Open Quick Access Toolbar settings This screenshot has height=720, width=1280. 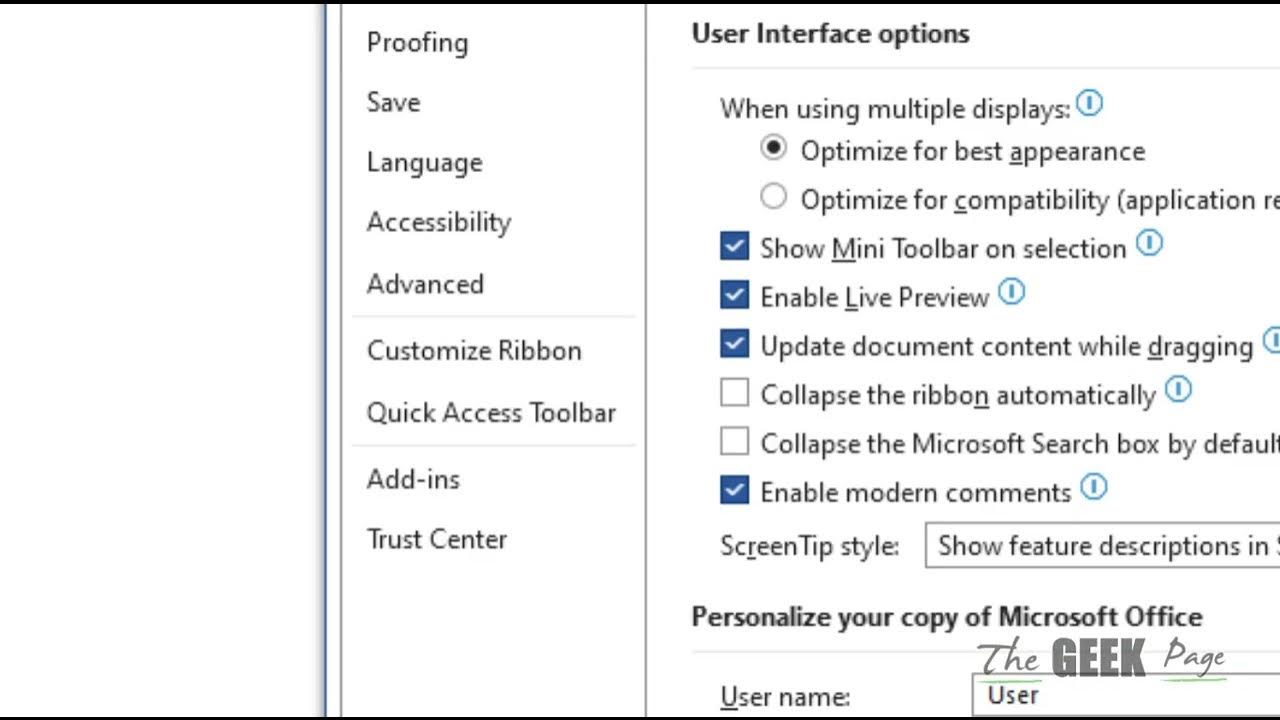491,413
